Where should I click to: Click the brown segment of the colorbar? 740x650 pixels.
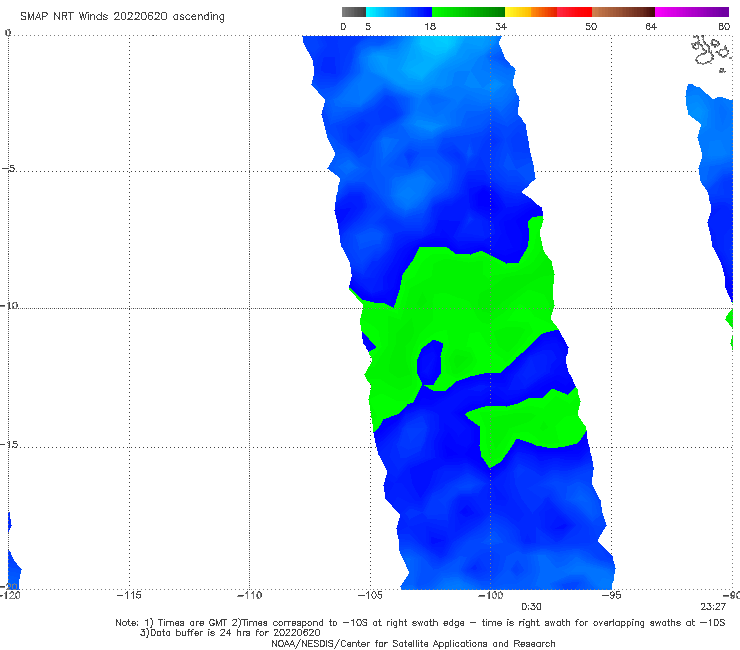tap(623, 12)
